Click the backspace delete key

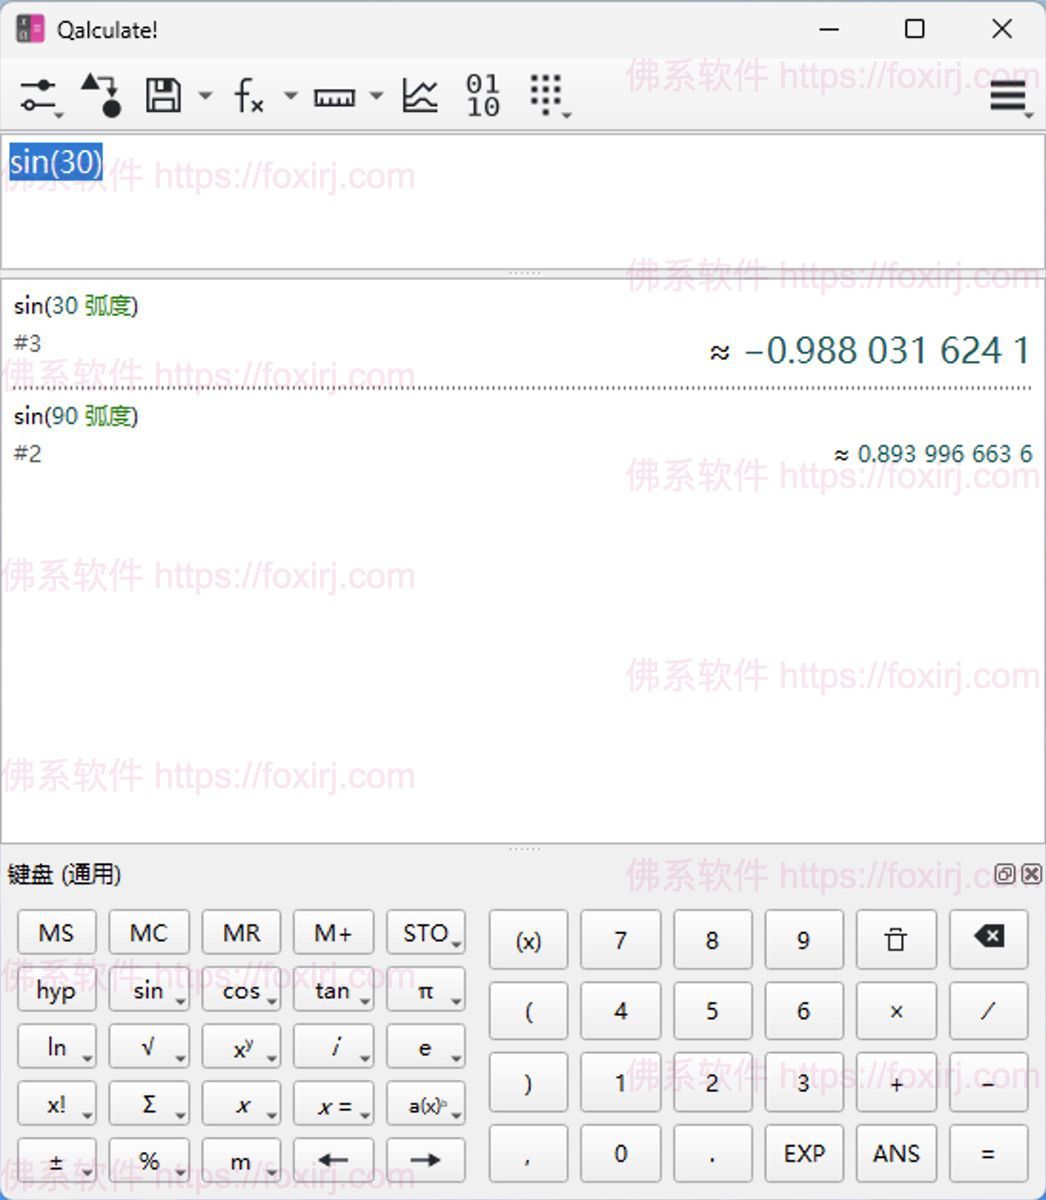click(988, 938)
